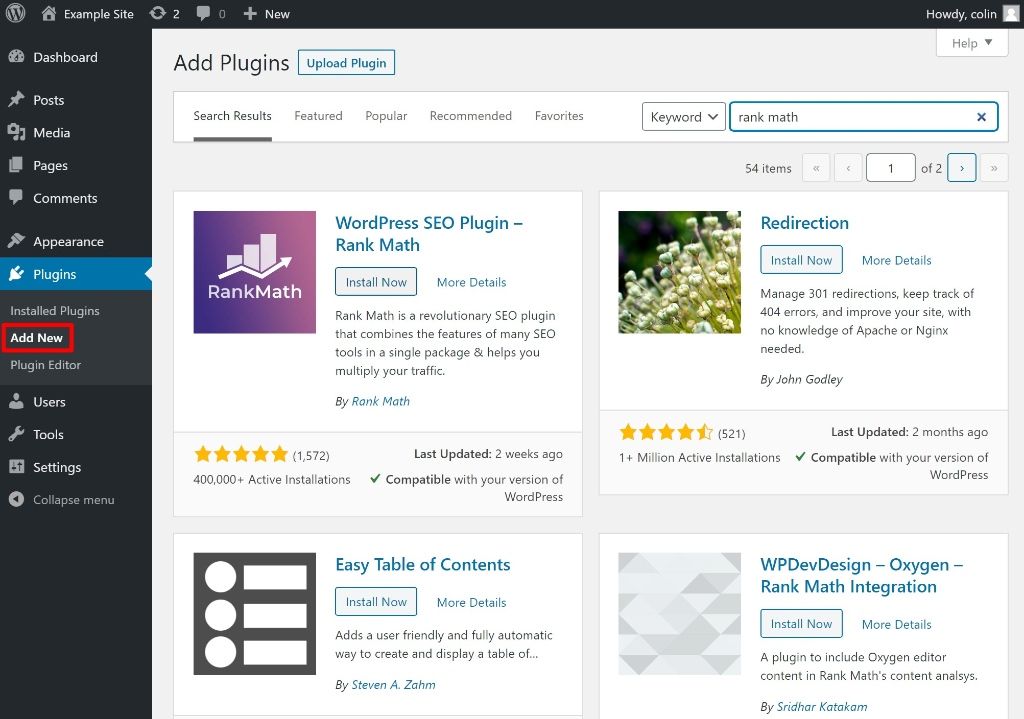This screenshot has width=1024, height=719.
Task: Switch to the Popular tab
Action: (x=386, y=116)
